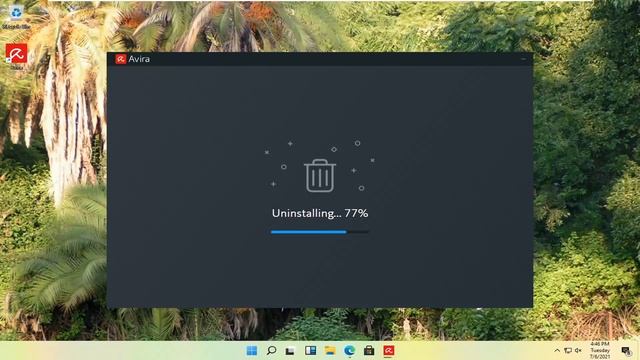Click the muted volume tray icon
The width and height of the screenshot is (640, 360).
coord(578,351)
